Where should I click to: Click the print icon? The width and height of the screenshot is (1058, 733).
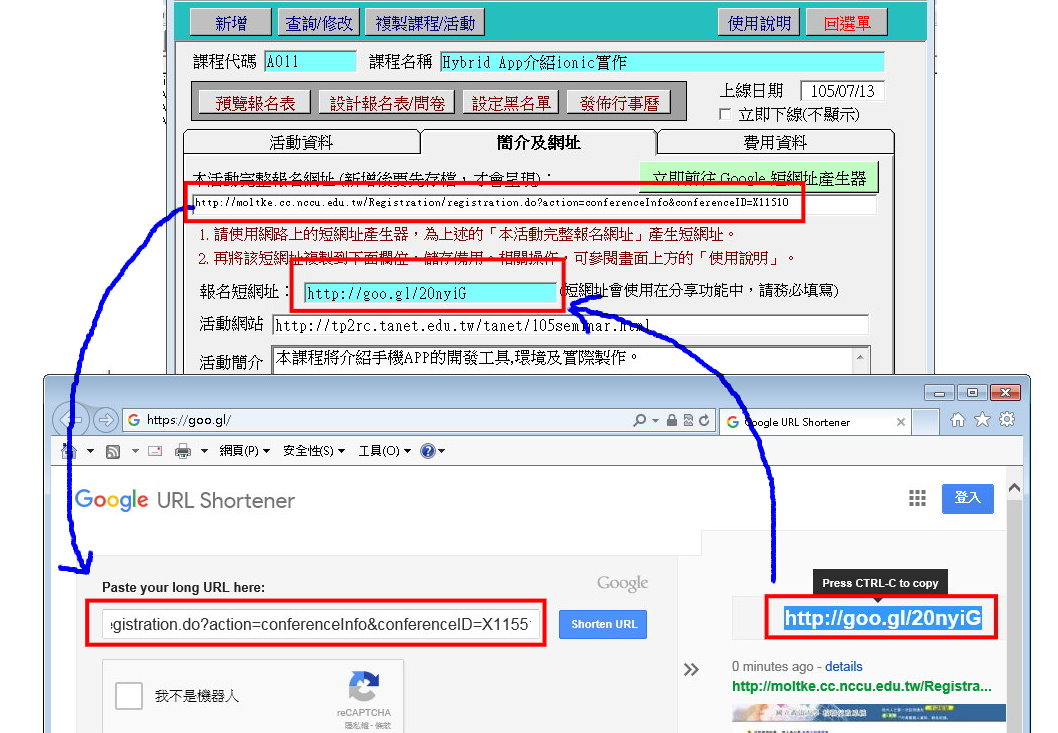182,451
